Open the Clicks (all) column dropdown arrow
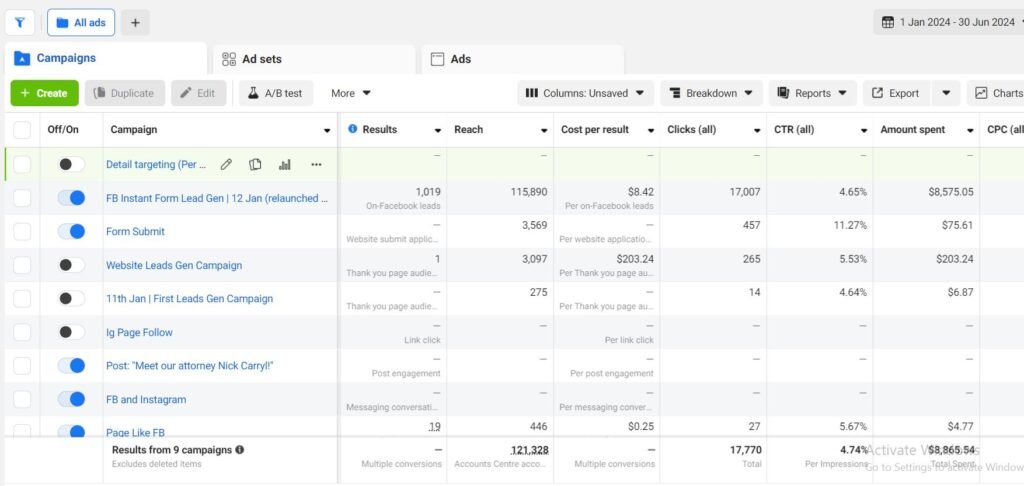This screenshot has width=1024, height=486. click(757, 131)
